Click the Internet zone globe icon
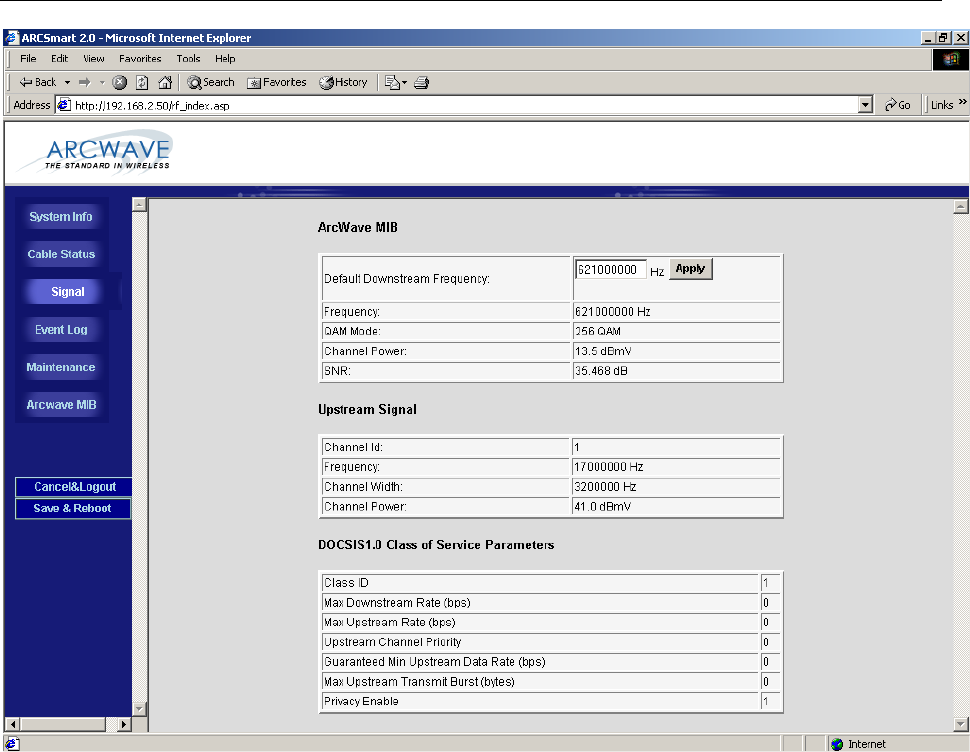The width and height of the screenshot is (970, 752). pyautogui.click(x=838, y=744)
